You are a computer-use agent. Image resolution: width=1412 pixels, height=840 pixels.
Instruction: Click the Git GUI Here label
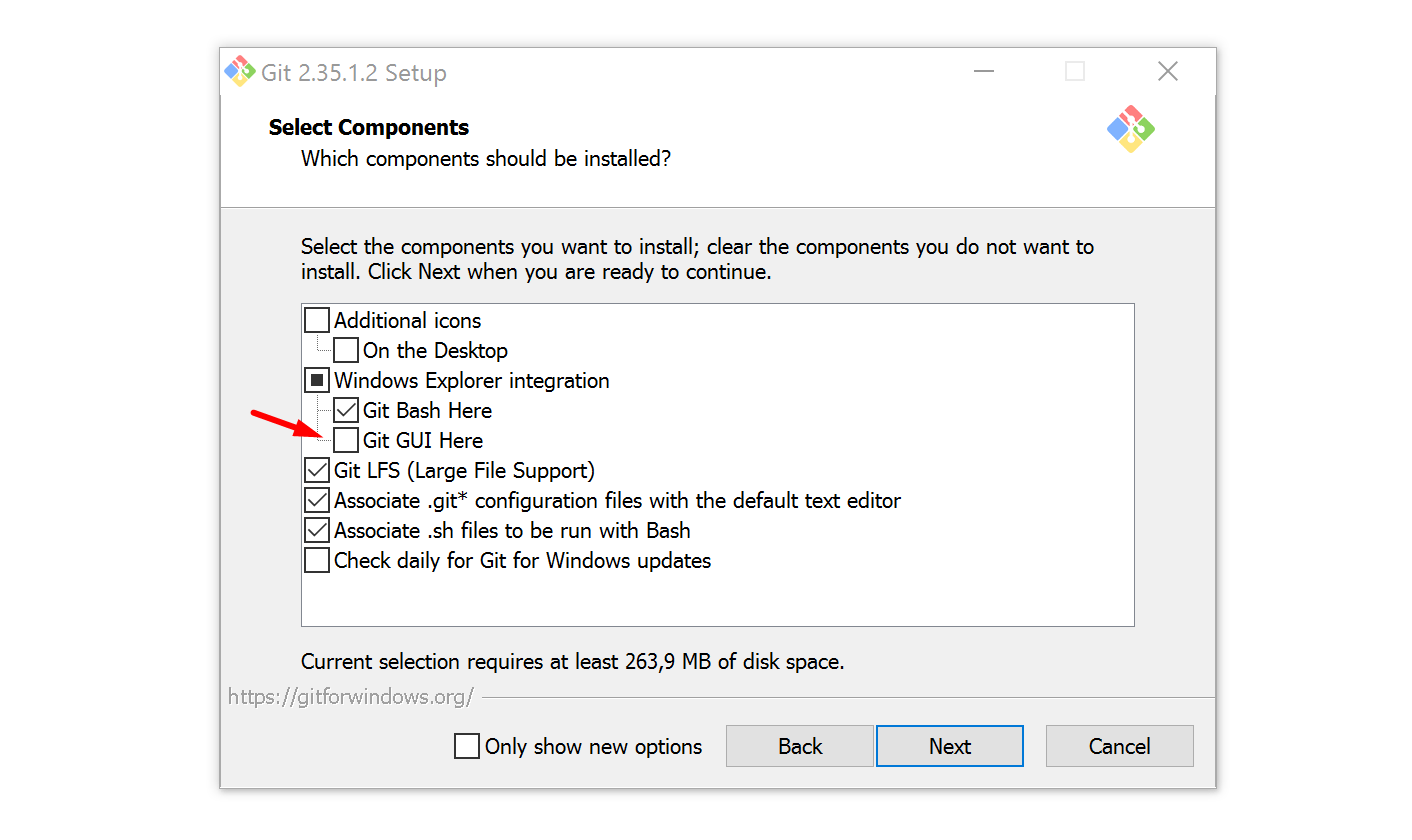point(423,441)
